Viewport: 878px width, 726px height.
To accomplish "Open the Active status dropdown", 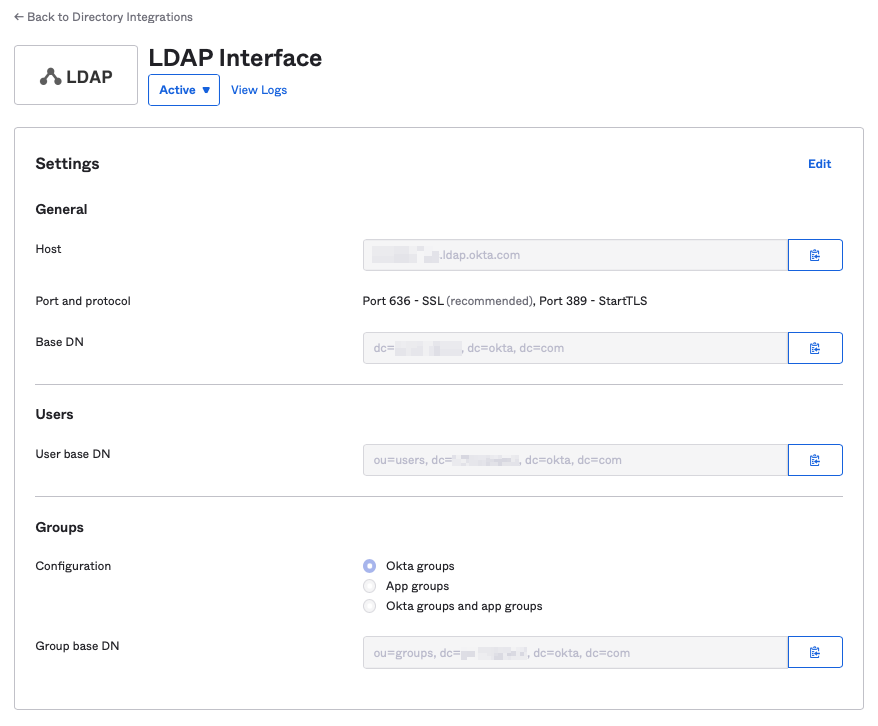I will 183,89.
